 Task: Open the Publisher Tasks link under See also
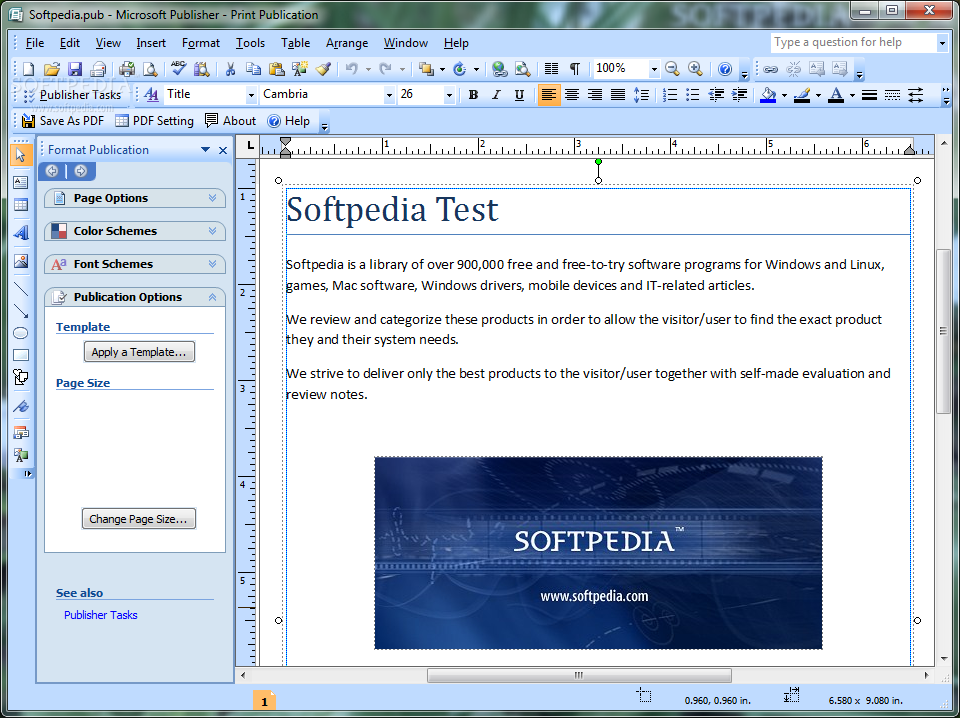tap(100, 615)
